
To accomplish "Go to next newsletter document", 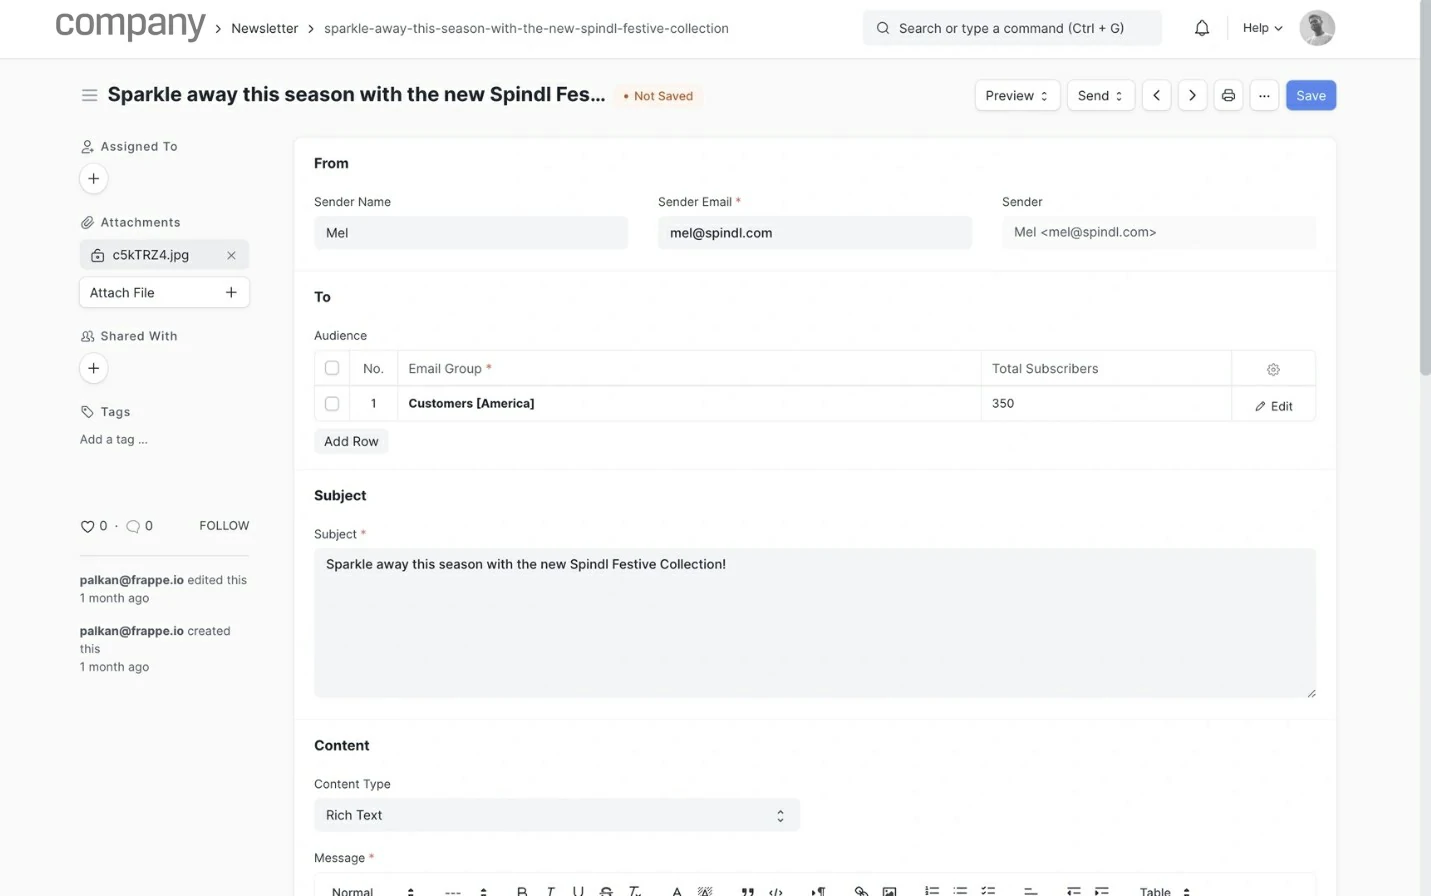I will [1192, 96].
